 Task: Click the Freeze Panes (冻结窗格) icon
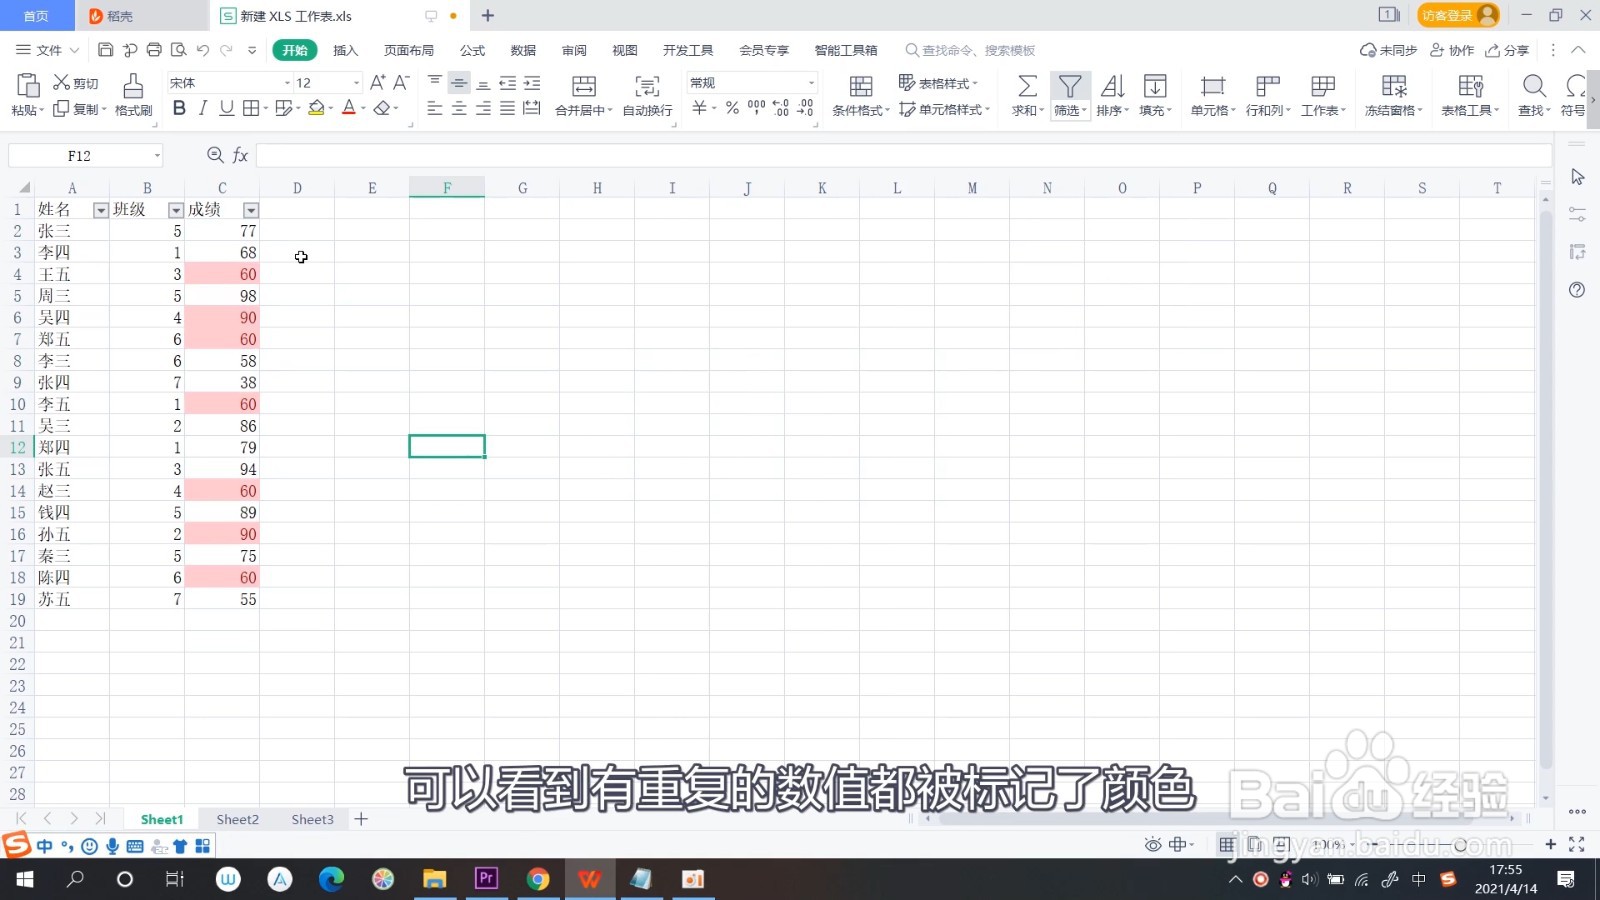tap(1394, 86)
